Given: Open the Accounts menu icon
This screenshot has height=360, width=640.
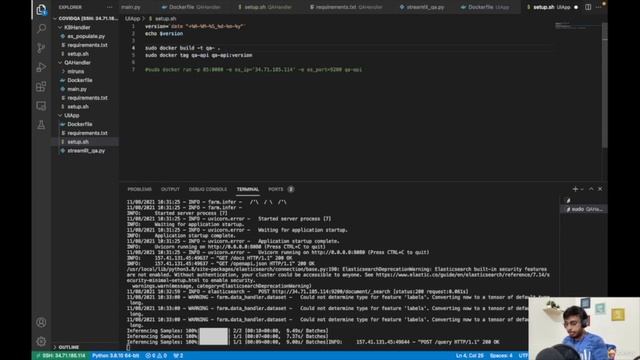Looking at the screenshot, I should point(41,322).
